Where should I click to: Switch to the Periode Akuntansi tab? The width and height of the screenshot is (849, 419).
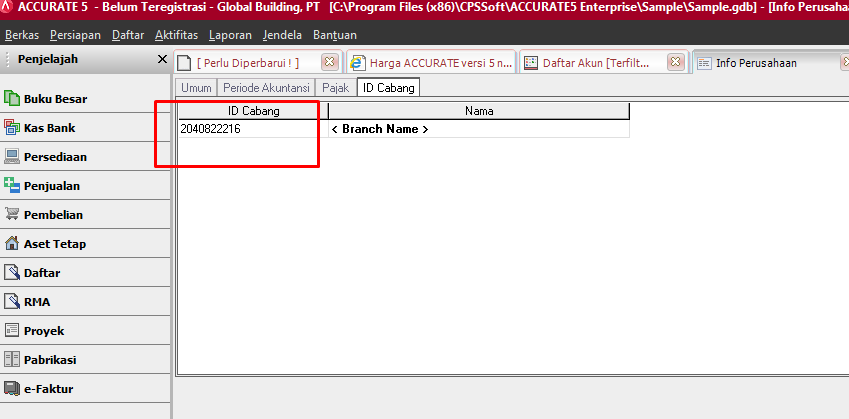pos(267,88)
